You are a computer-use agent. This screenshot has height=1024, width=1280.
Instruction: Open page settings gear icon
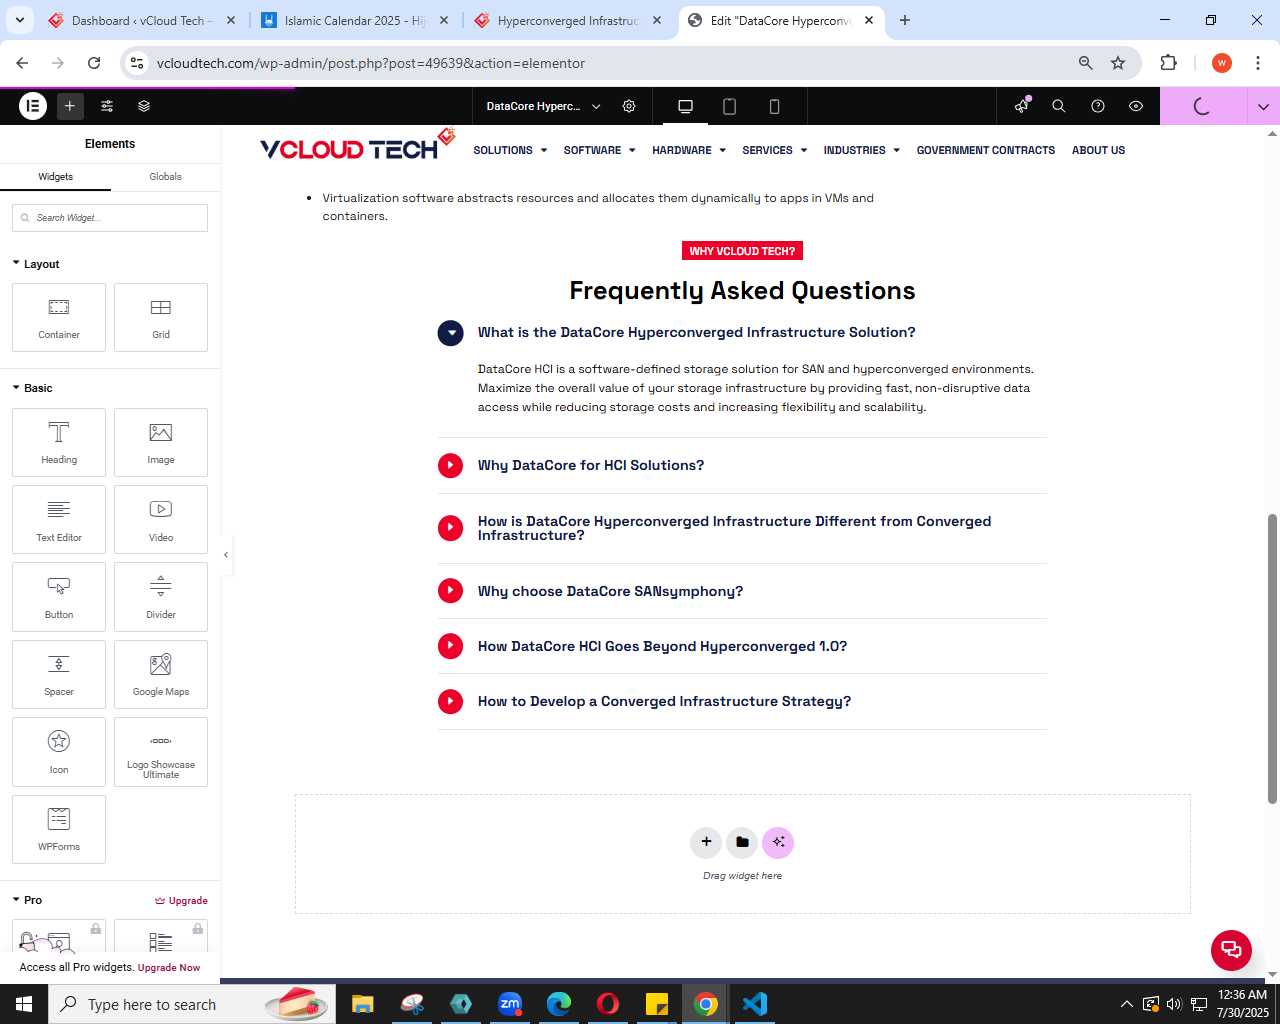(x=629, y=106)
